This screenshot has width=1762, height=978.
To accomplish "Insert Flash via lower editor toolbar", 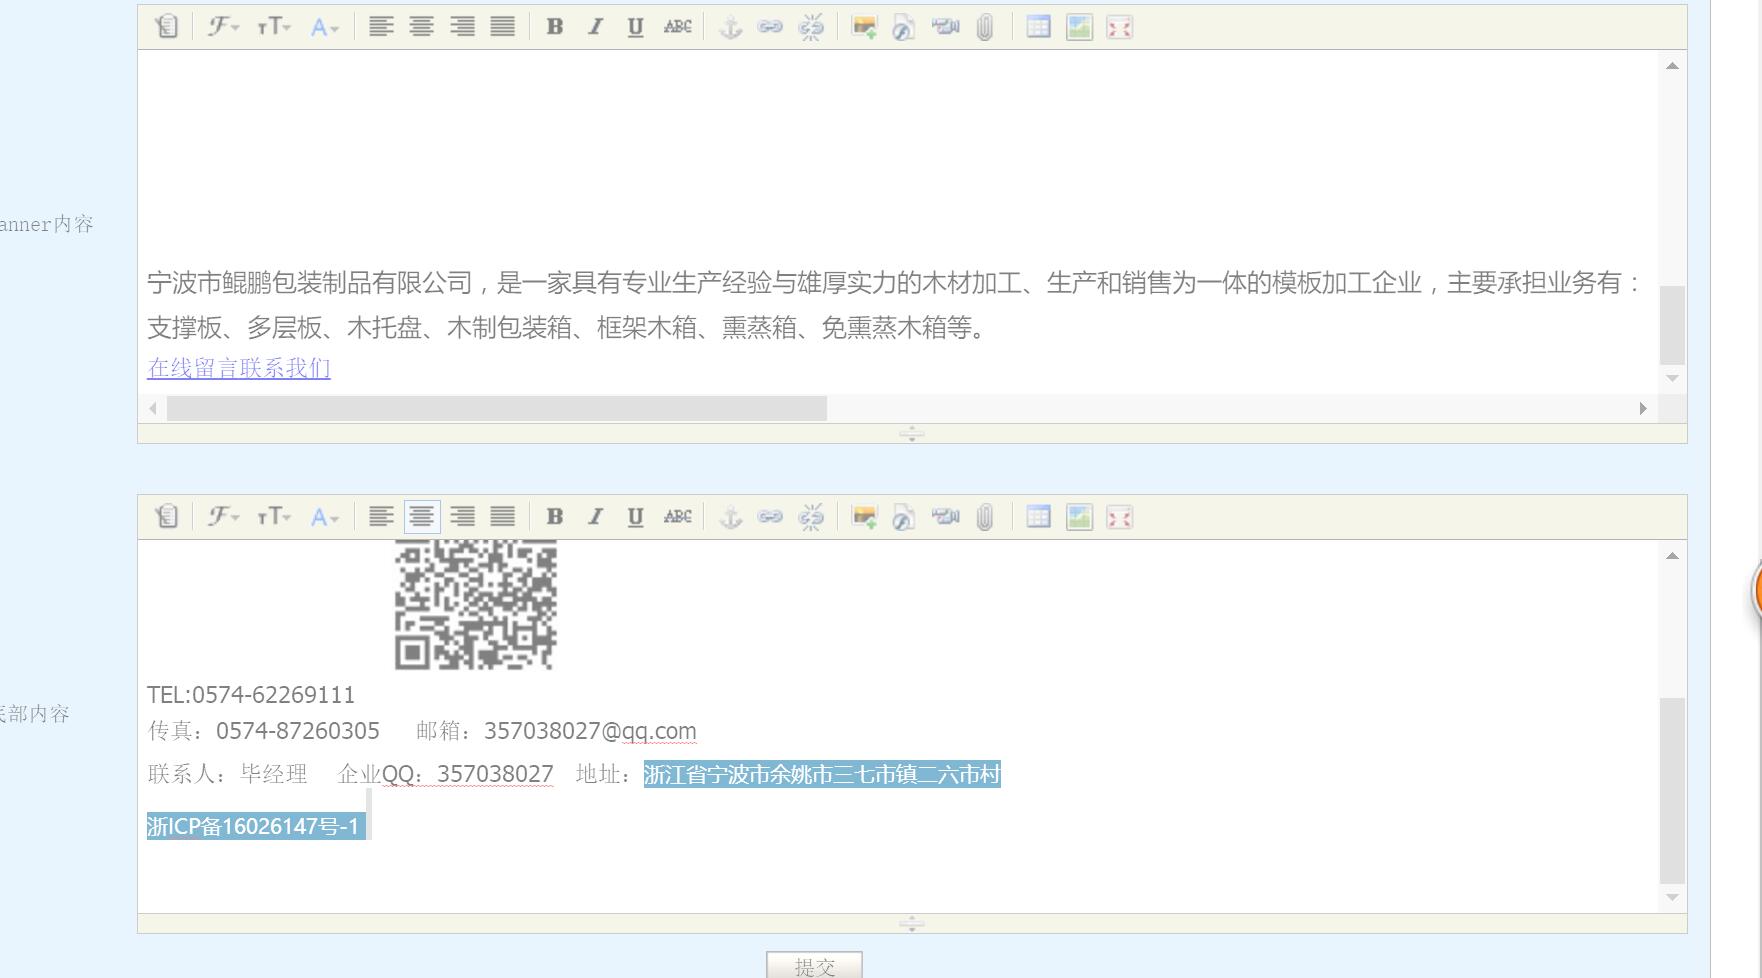I will point(904,518).
